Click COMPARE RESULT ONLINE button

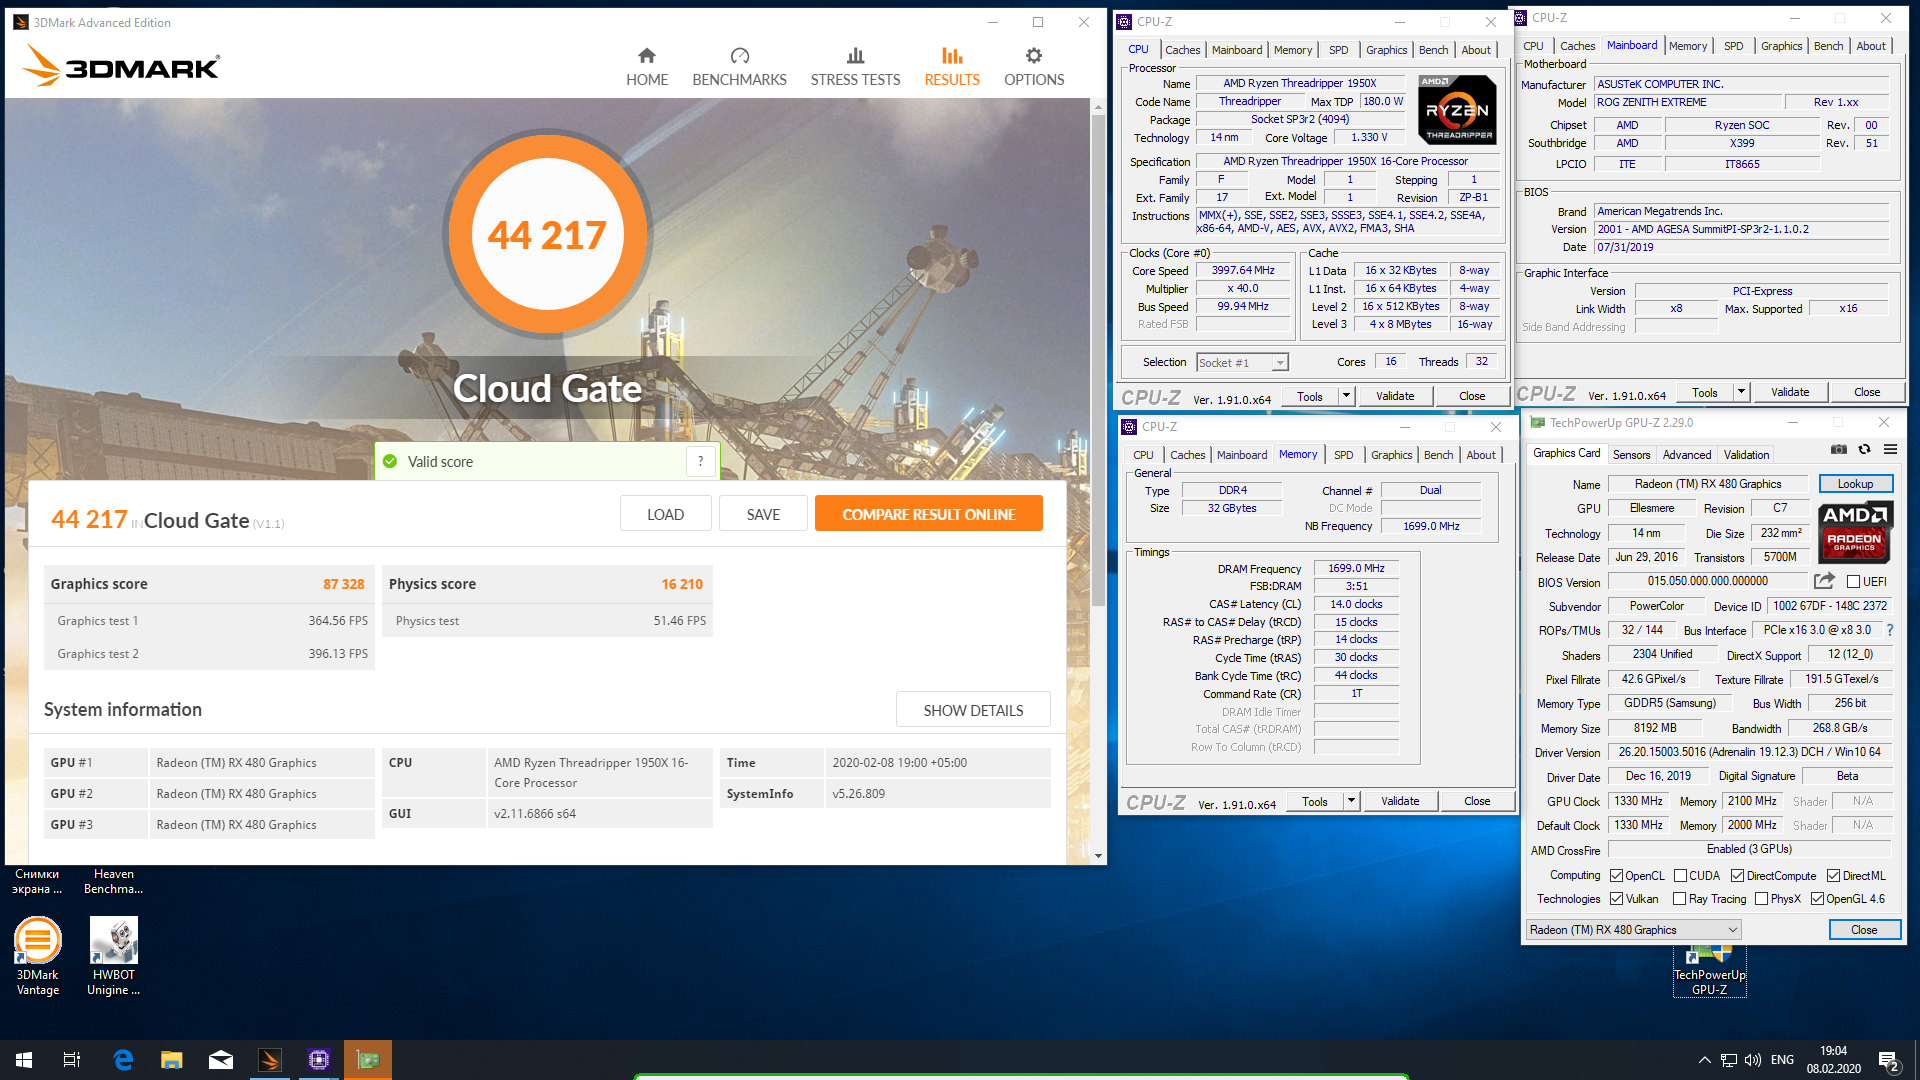(928, 514)
